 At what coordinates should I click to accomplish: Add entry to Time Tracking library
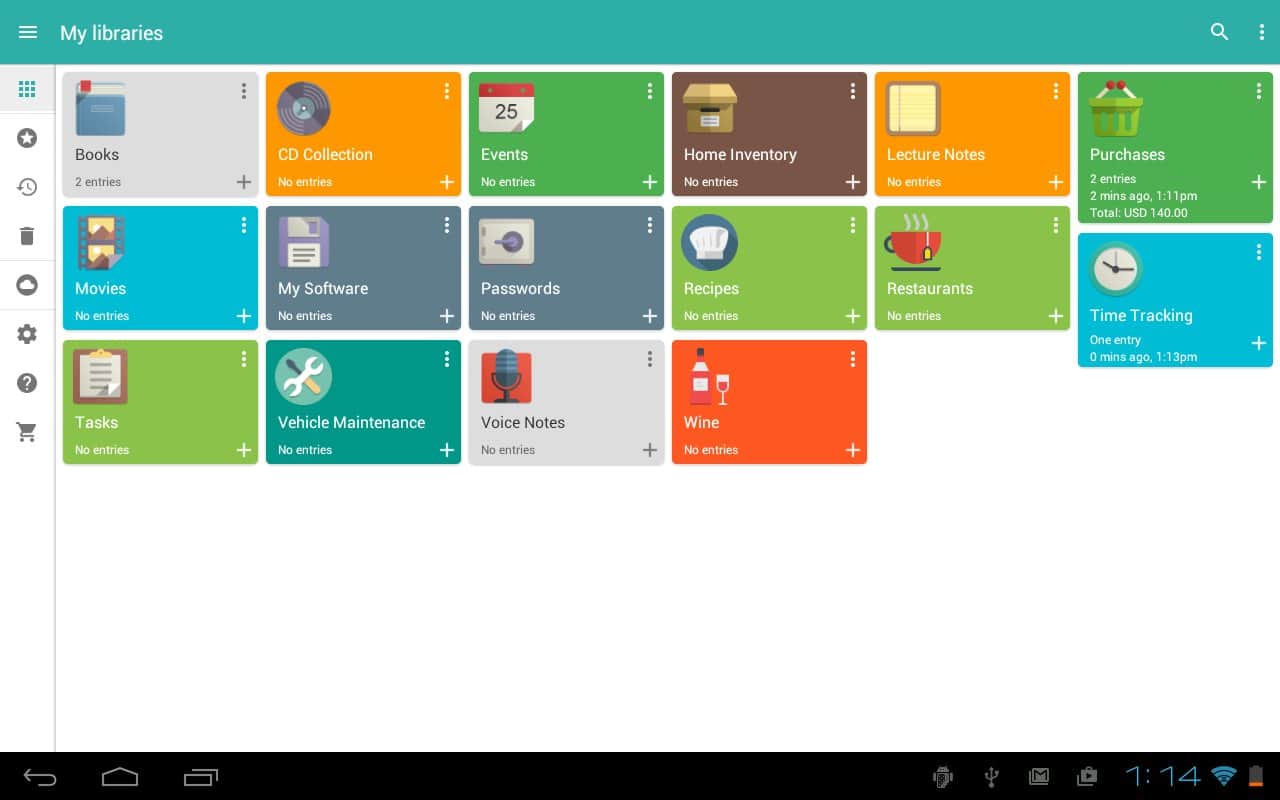(x=1259, y=343)
